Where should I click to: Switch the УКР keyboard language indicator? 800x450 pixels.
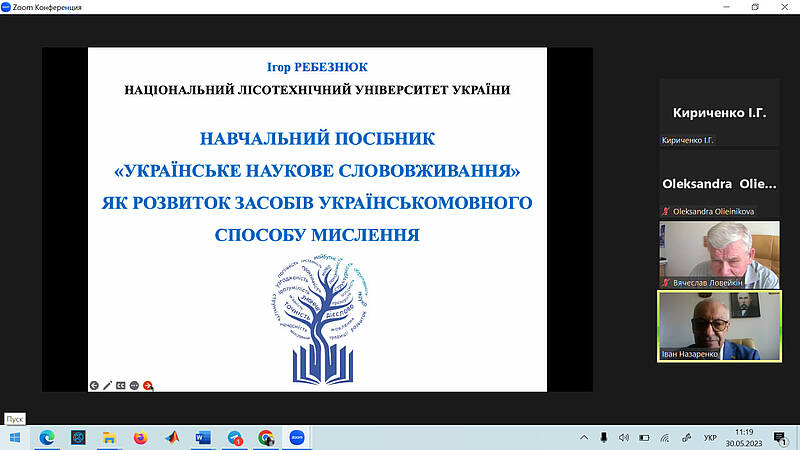(710, 437)
